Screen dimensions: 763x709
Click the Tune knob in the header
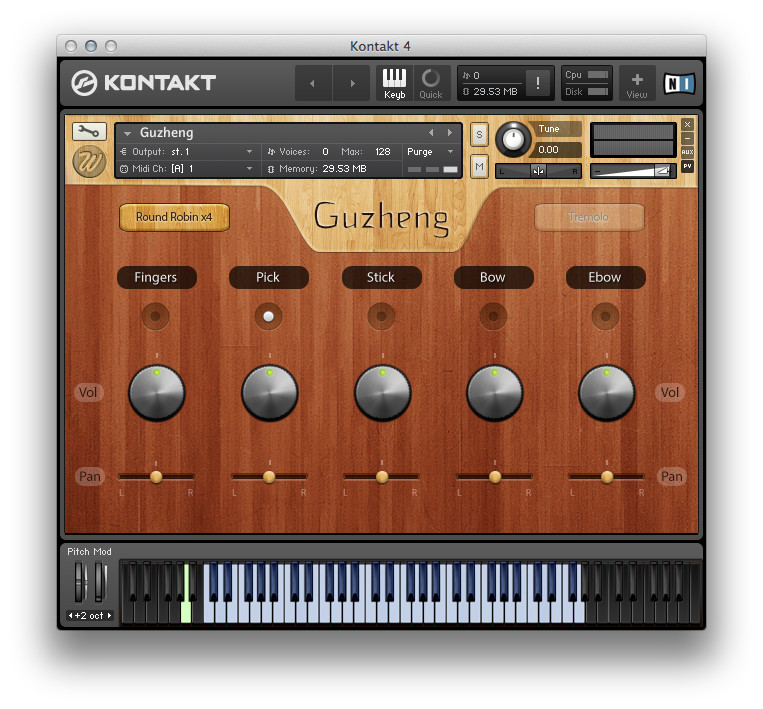click(x=514, y=139)
